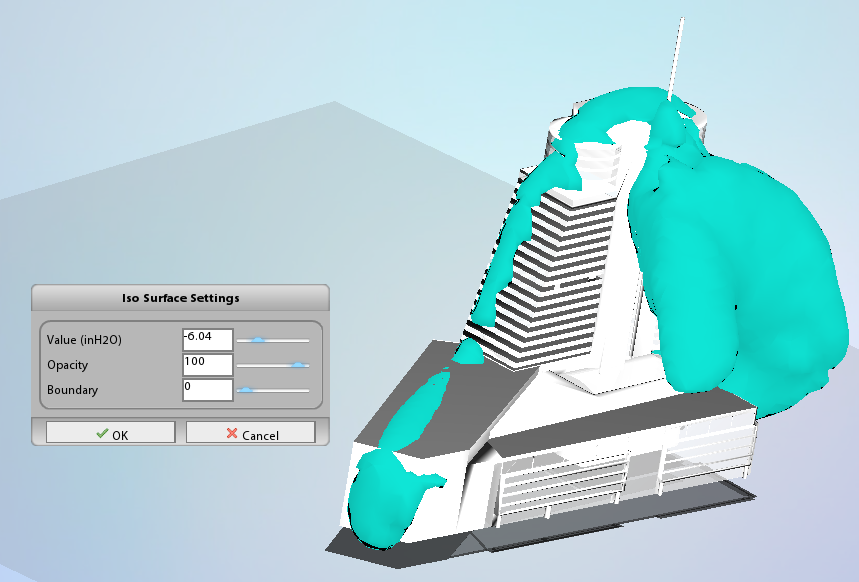This screenshot has height=582, width=859.
Task: Click the Iso Surface Settings title bar
Action: pyautogui.click(x=180, y=298)
